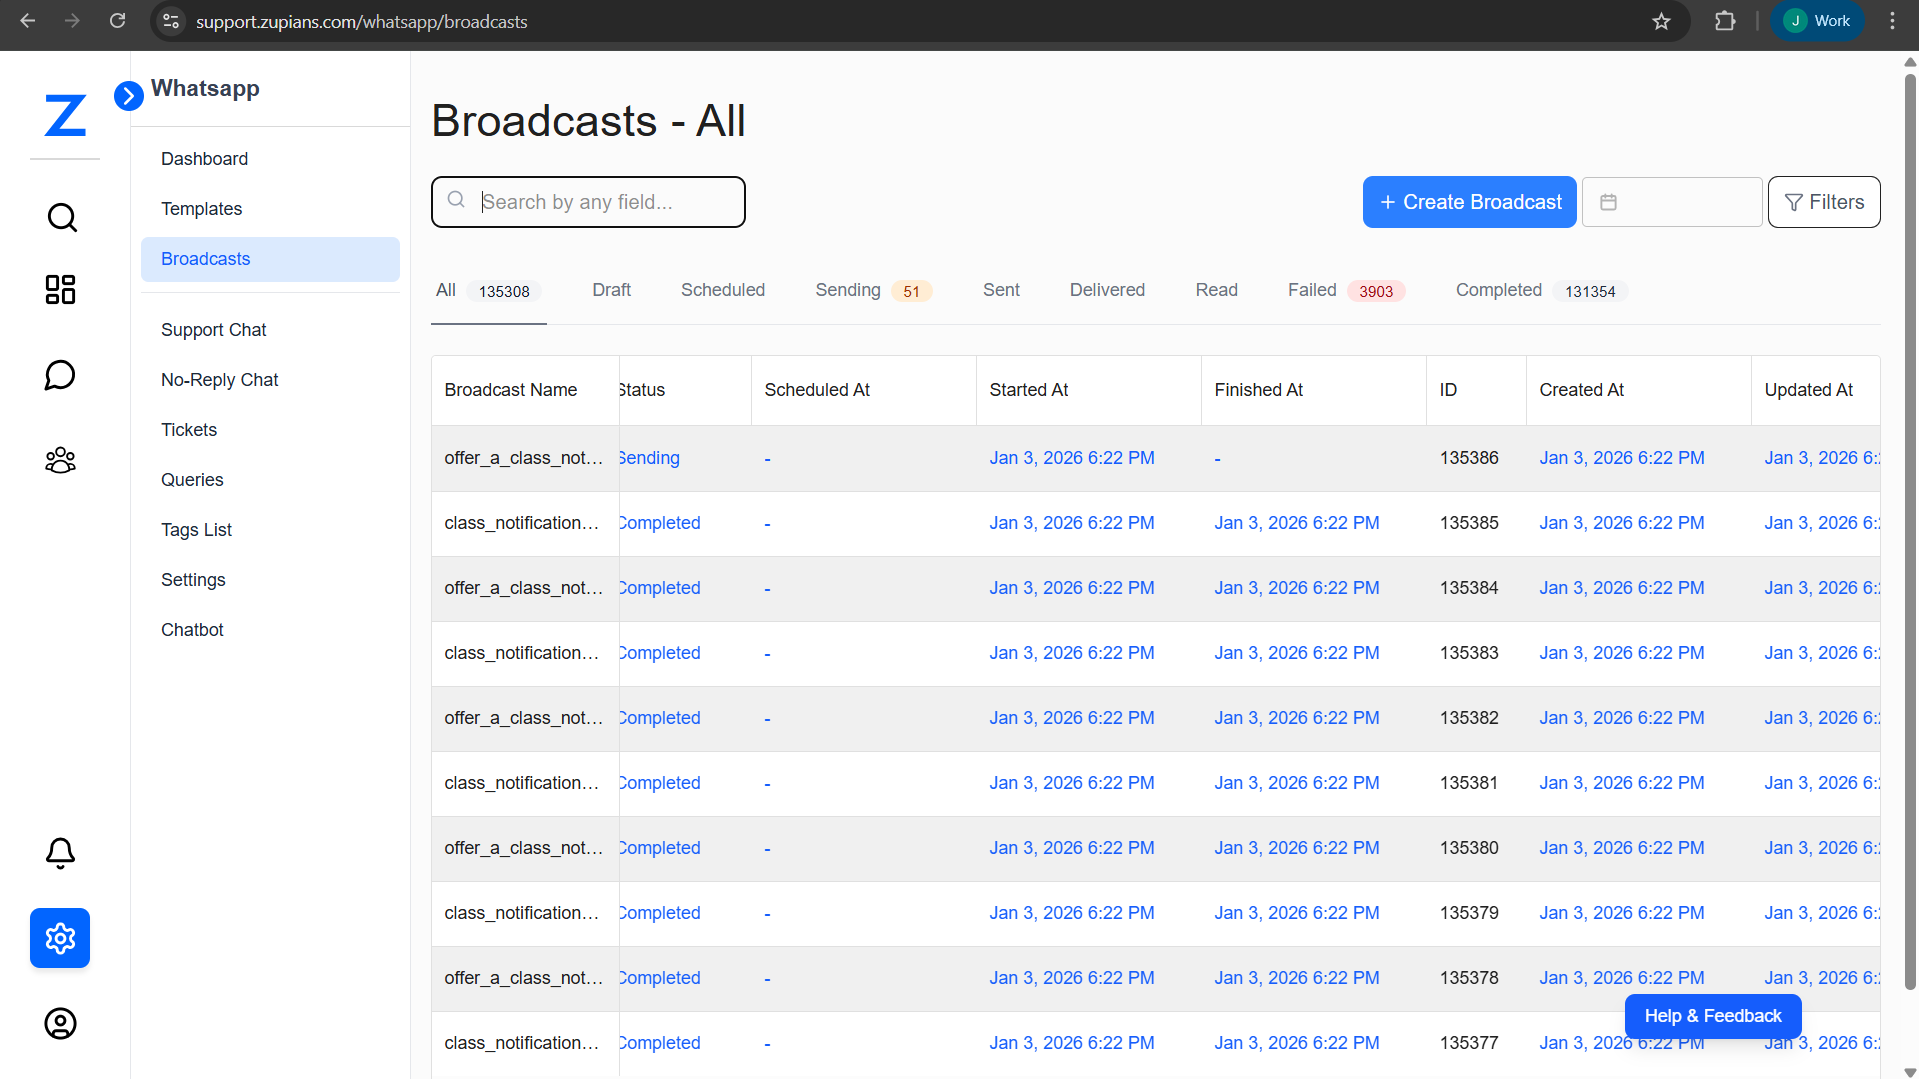Open the calendar date picker near Filters
The height and width of the screenshot is (1079, 1919).
[x=1672, y=201]
